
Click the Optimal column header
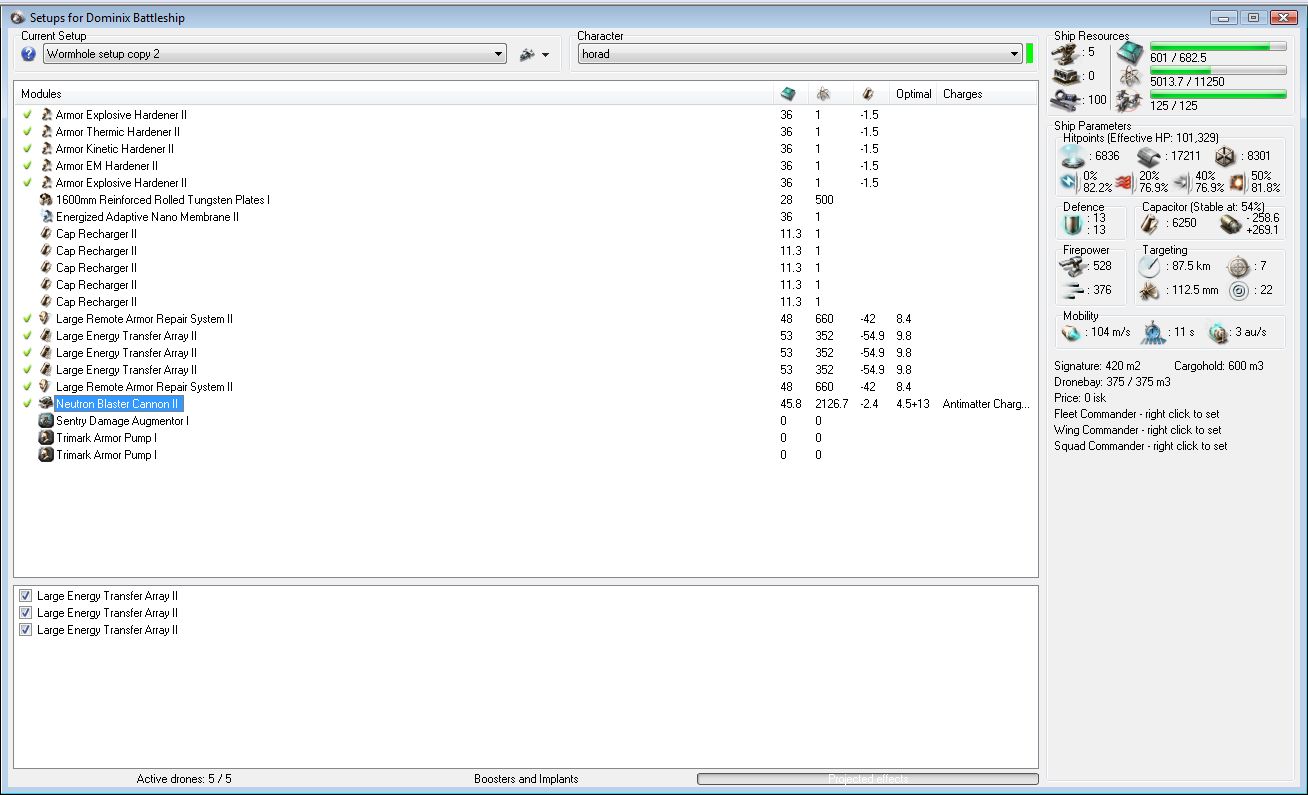914,94
